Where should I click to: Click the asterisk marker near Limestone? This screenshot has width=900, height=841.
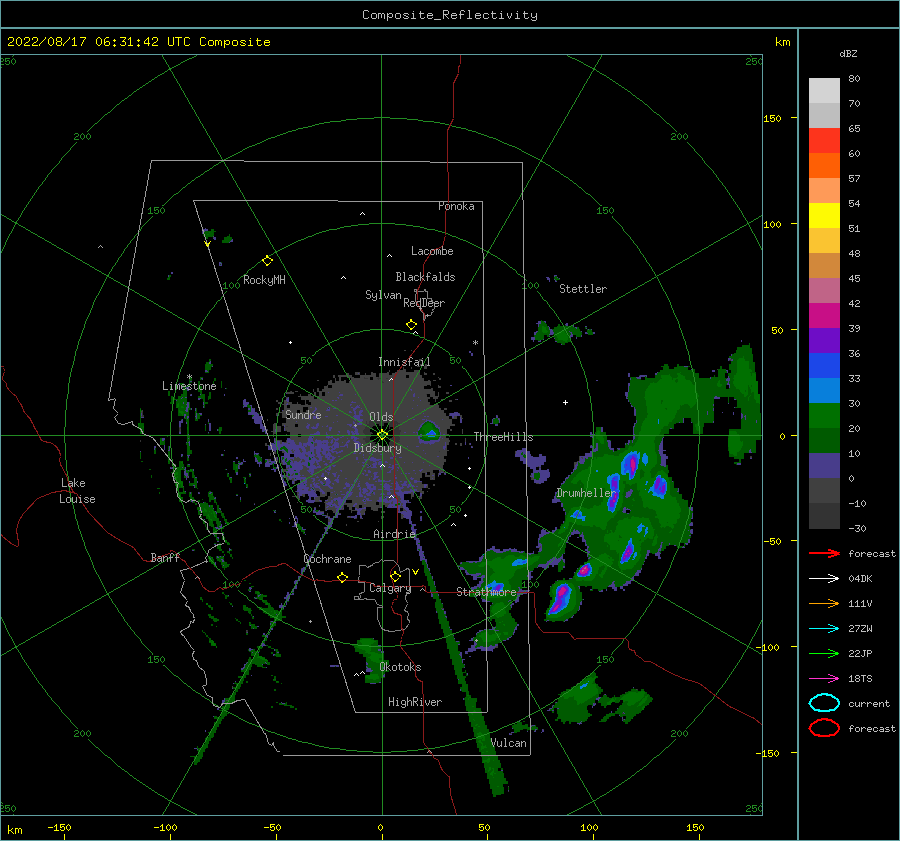189,377
